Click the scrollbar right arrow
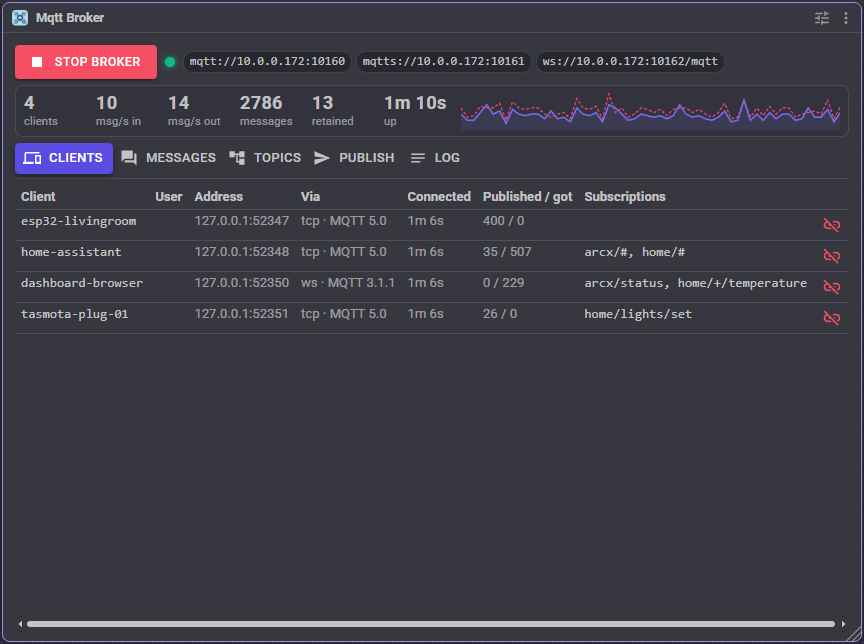The width and height of the screenshot is (864, 644). [x=843, y=624]
